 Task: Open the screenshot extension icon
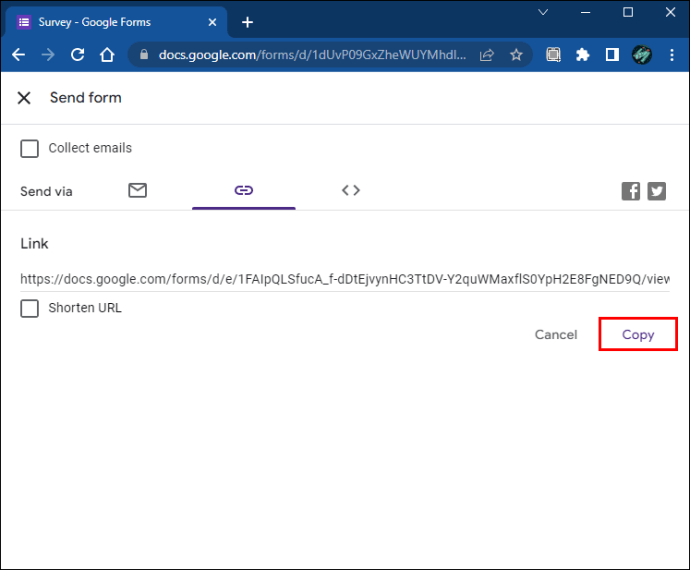(x=553, y=55)
